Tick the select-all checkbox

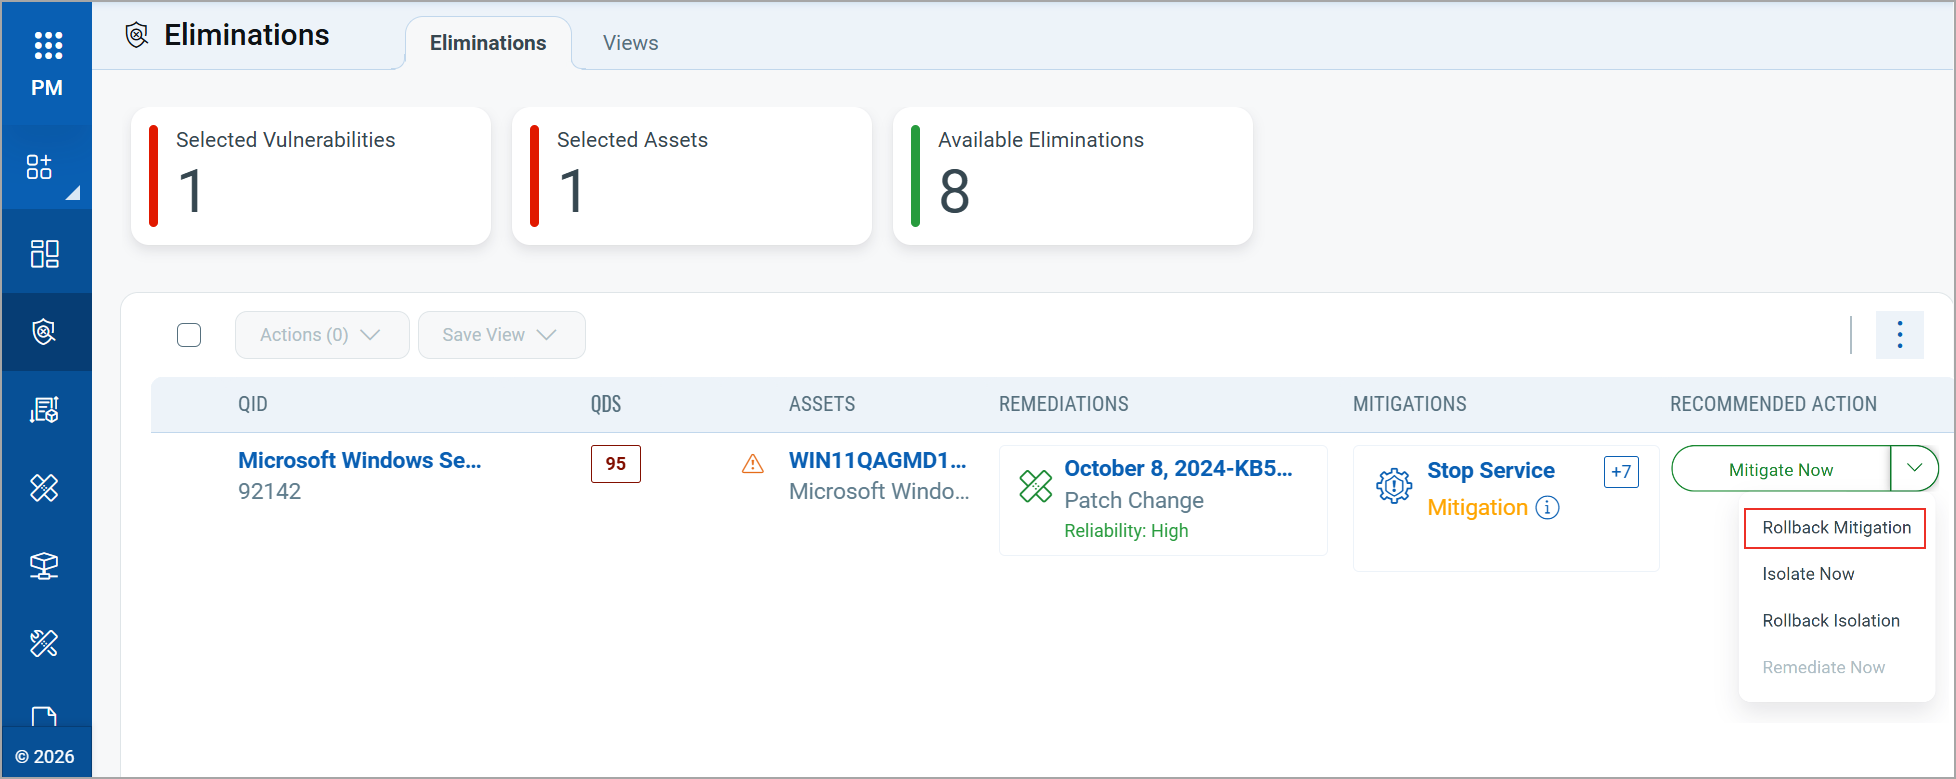tap(189, 335)
